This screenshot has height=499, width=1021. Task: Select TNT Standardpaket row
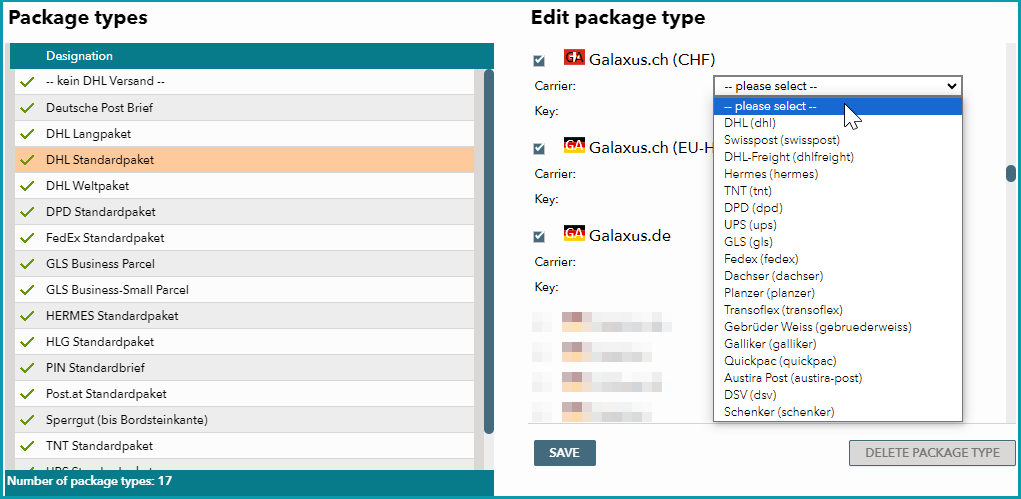click(244, 446)
